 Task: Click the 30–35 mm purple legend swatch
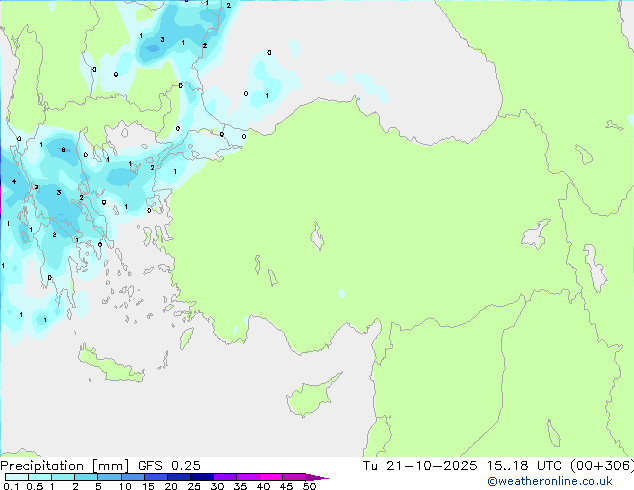(224, 477)
